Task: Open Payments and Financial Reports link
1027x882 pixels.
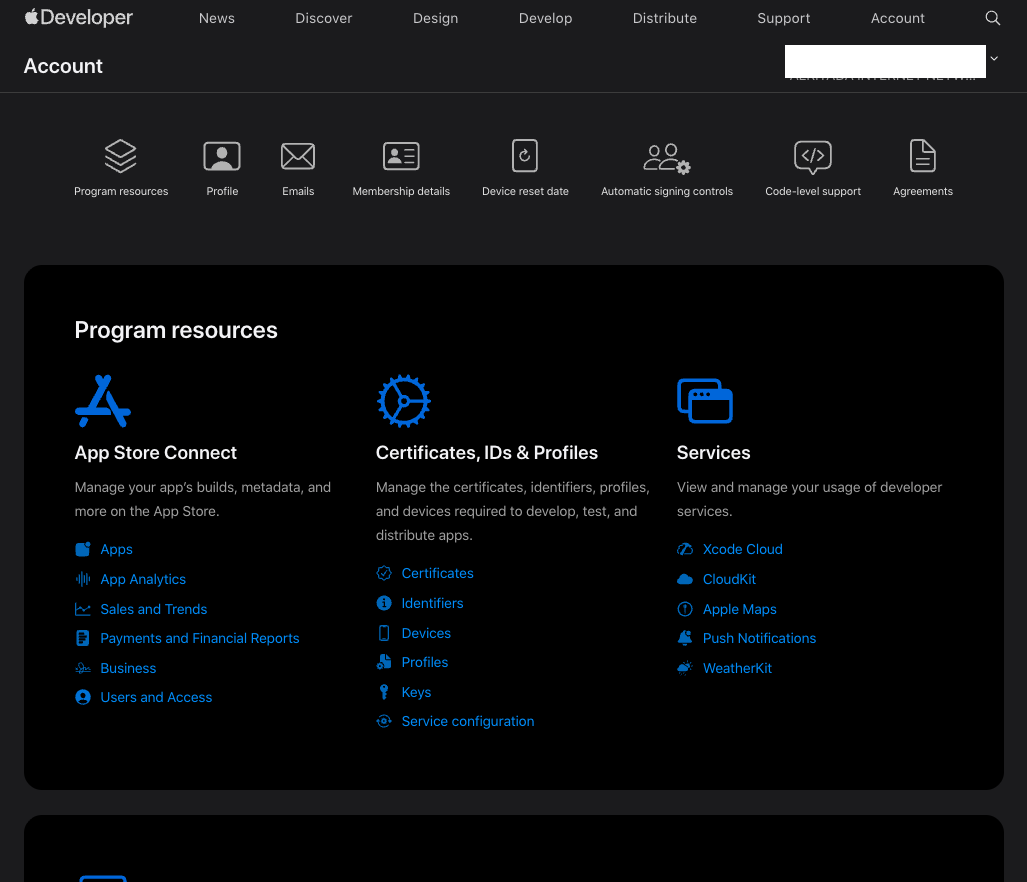Action: (x=200, y=638)
